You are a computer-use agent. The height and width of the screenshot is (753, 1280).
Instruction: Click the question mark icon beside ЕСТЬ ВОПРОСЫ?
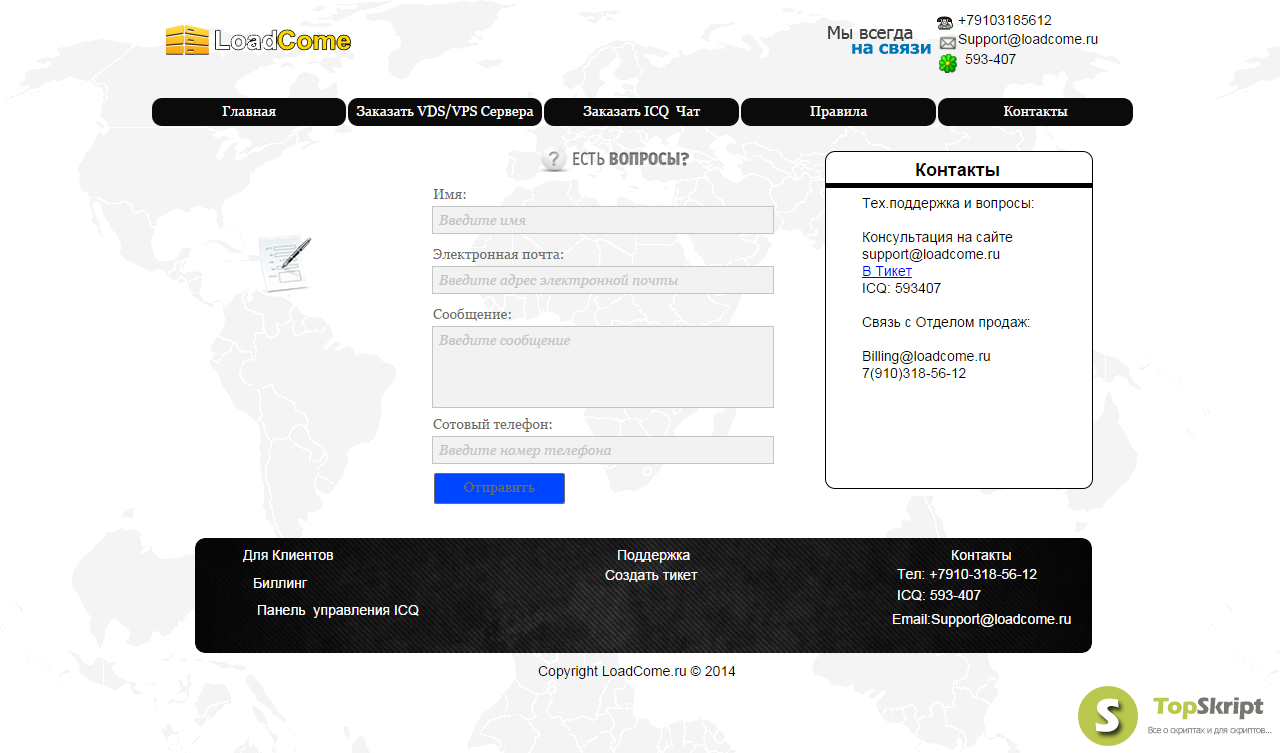coord(553,159)
